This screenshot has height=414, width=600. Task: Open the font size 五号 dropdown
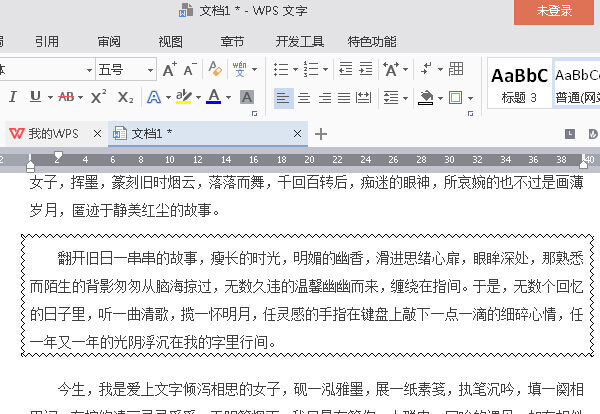pyautogui.click(x=148, y=70)
